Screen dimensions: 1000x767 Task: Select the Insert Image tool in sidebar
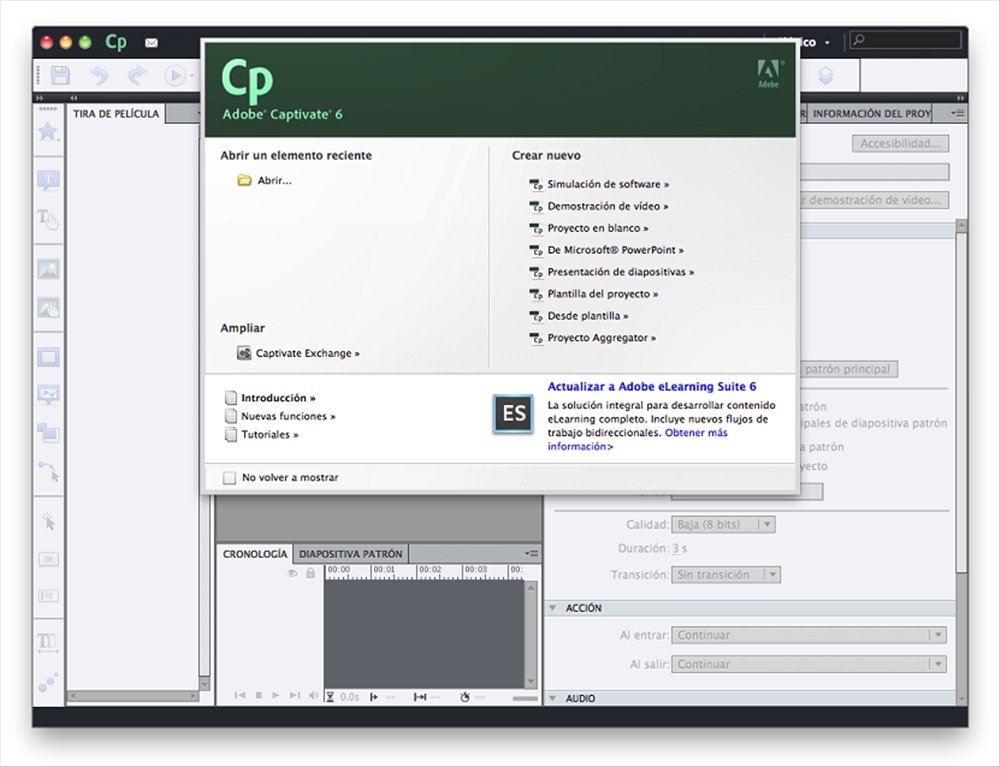pos(48,268)
